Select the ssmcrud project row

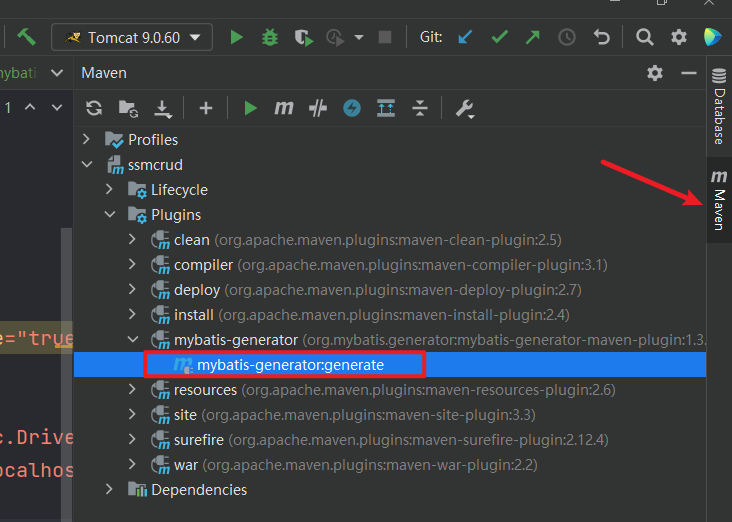390,164
